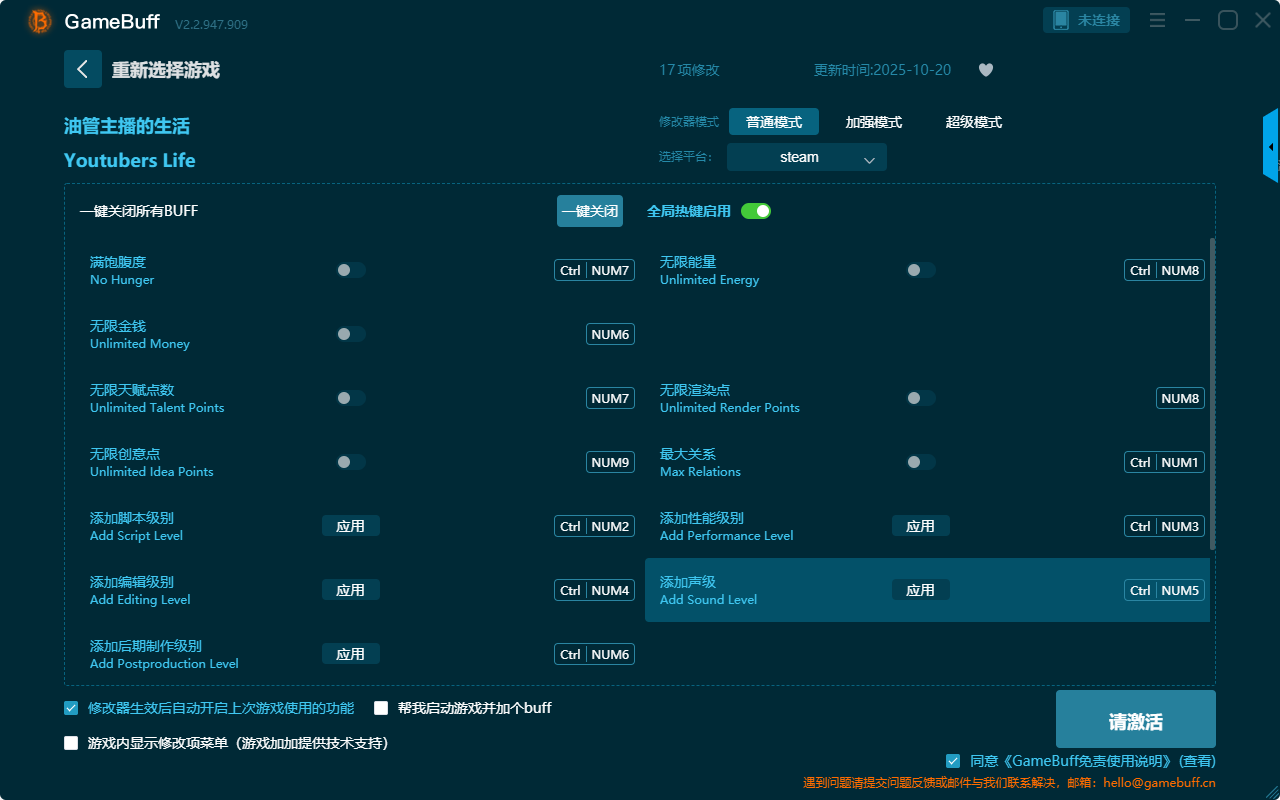Check the in-game mod menu checkbox
This screenshot has height=800, width=1280.
pos(71,743)
